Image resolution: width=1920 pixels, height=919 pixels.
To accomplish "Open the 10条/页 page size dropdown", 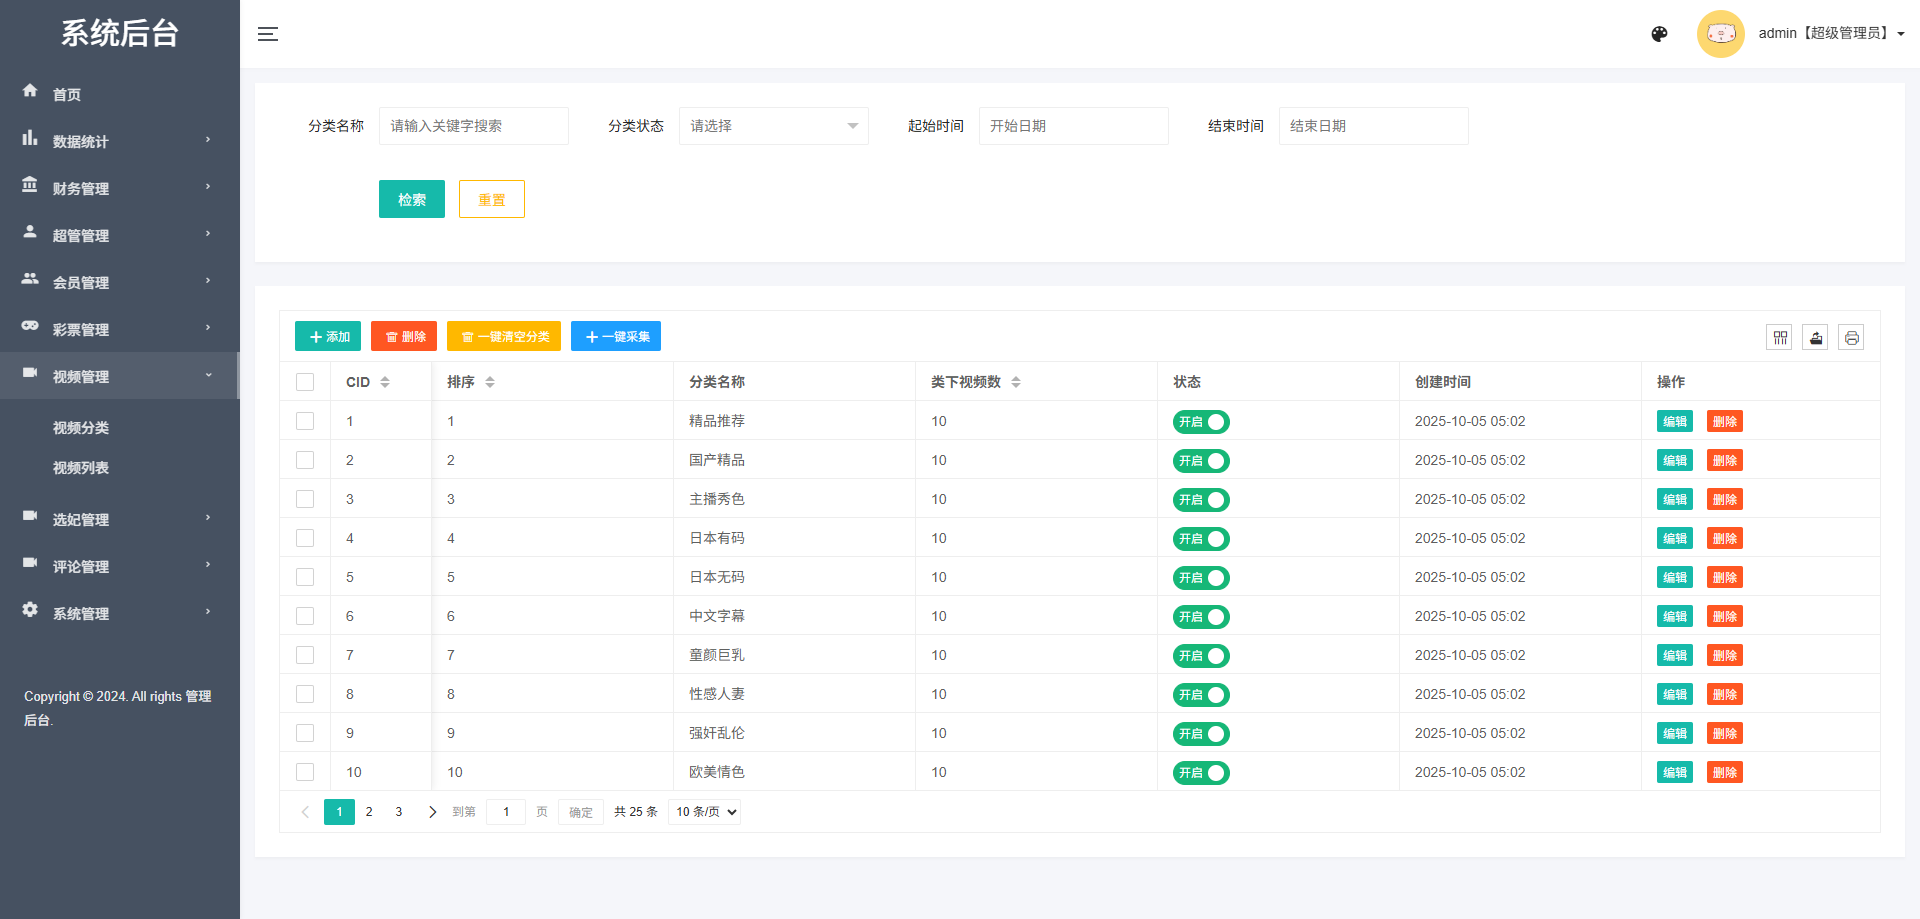I will point(704,811).
